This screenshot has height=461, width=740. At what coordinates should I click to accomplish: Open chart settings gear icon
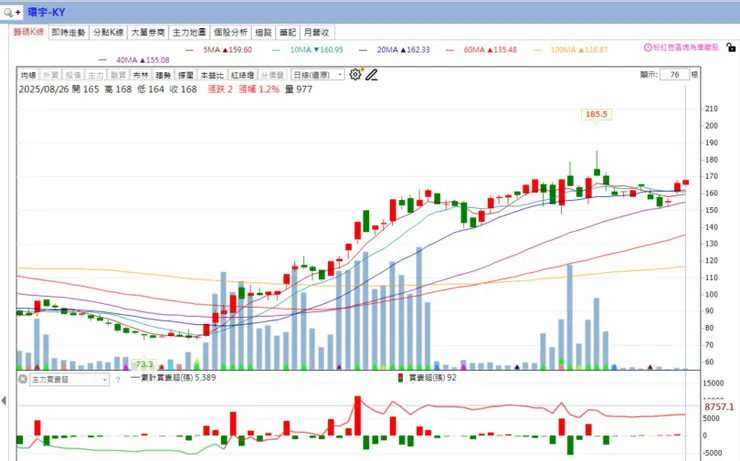pyautogui.click(x=355, y=75)
